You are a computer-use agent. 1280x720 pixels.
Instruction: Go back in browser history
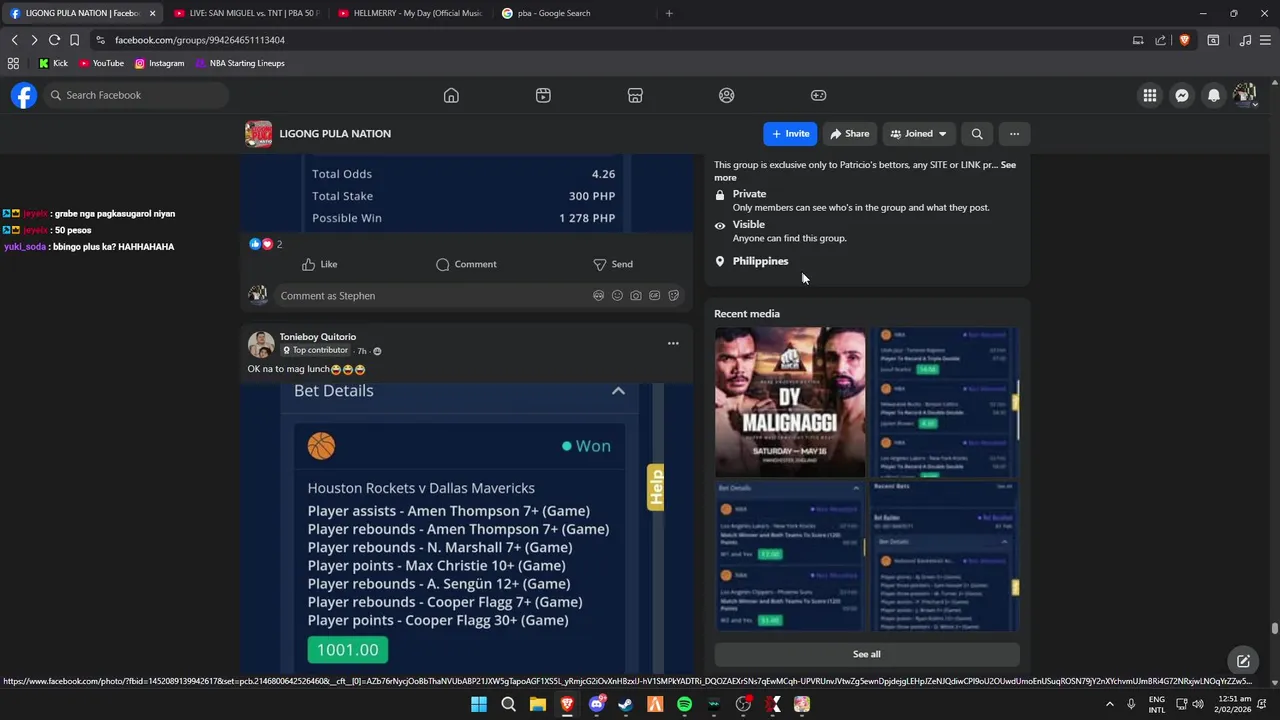click(x=14, y=40)
